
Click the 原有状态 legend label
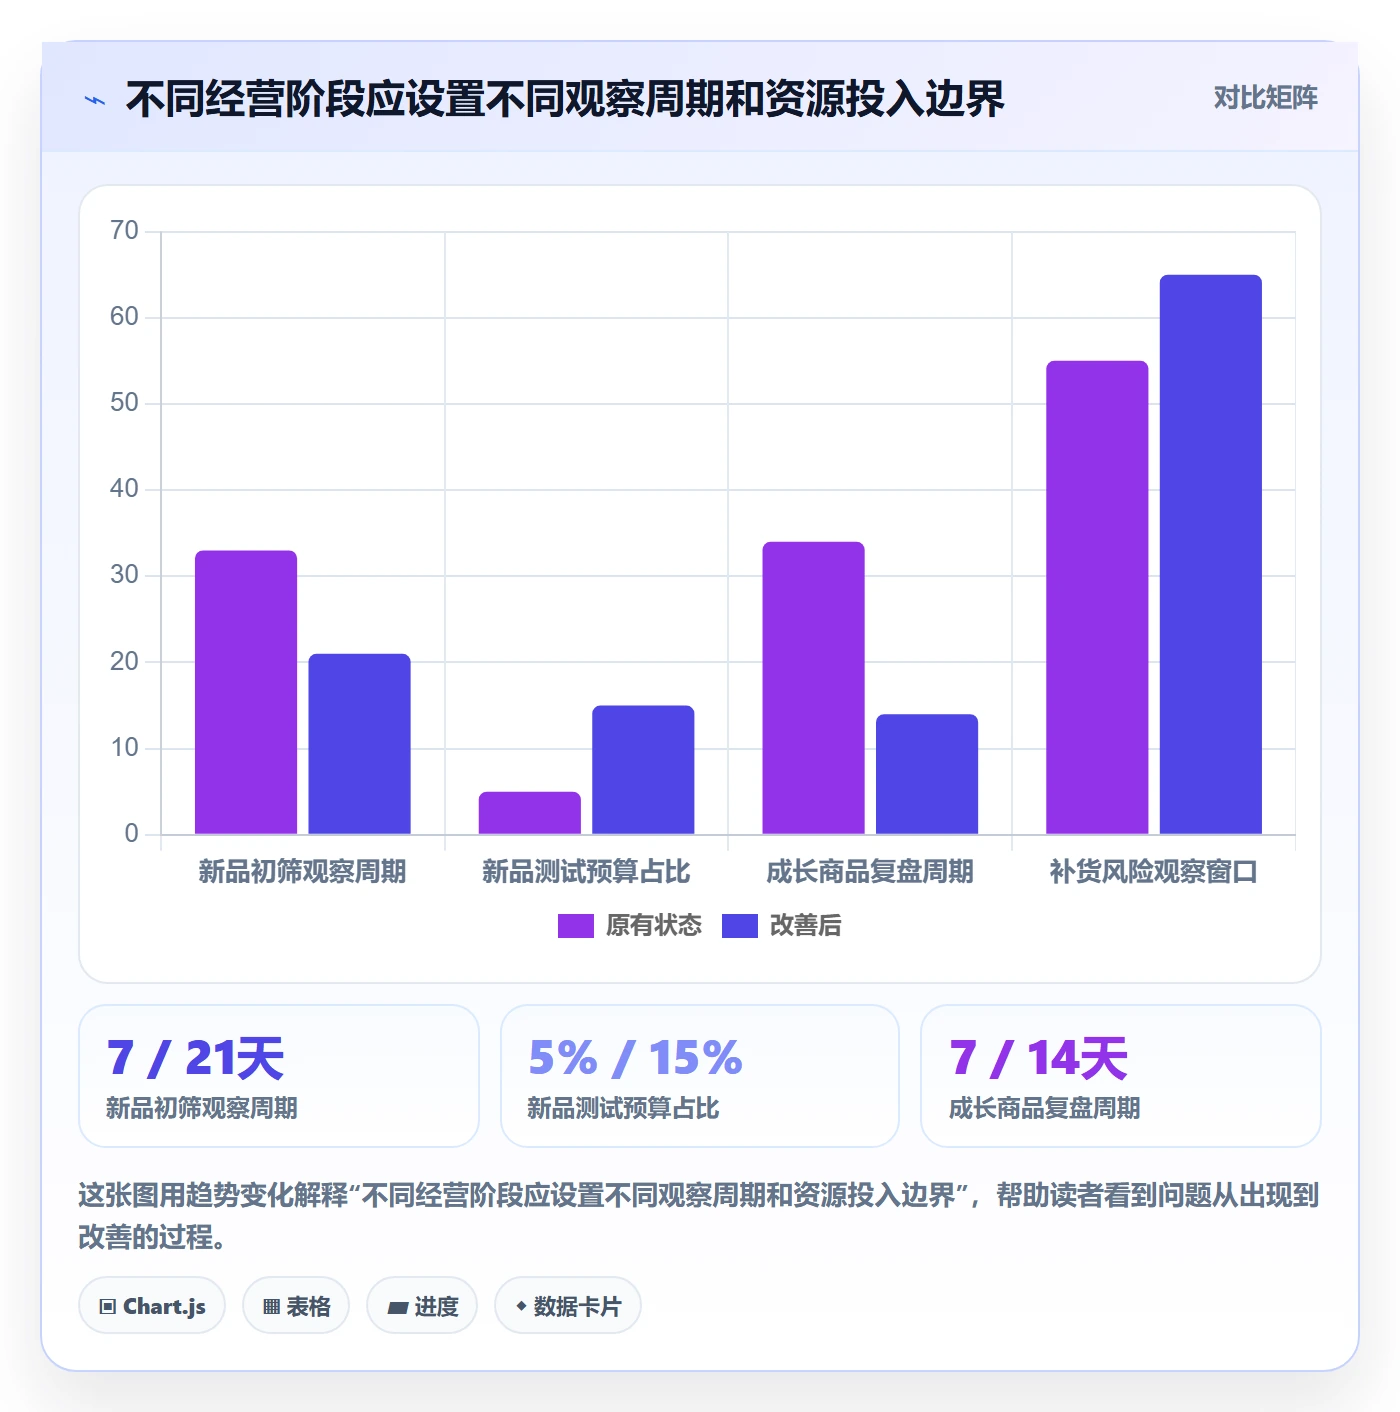[654, 926]
